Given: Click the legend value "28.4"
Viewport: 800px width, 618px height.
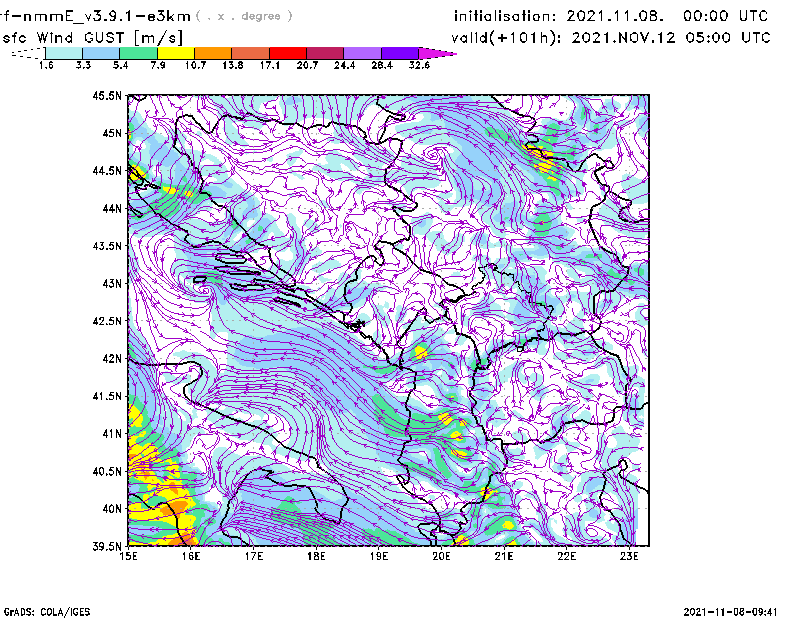Looking at the screenshot, I should tap(382, 65).
